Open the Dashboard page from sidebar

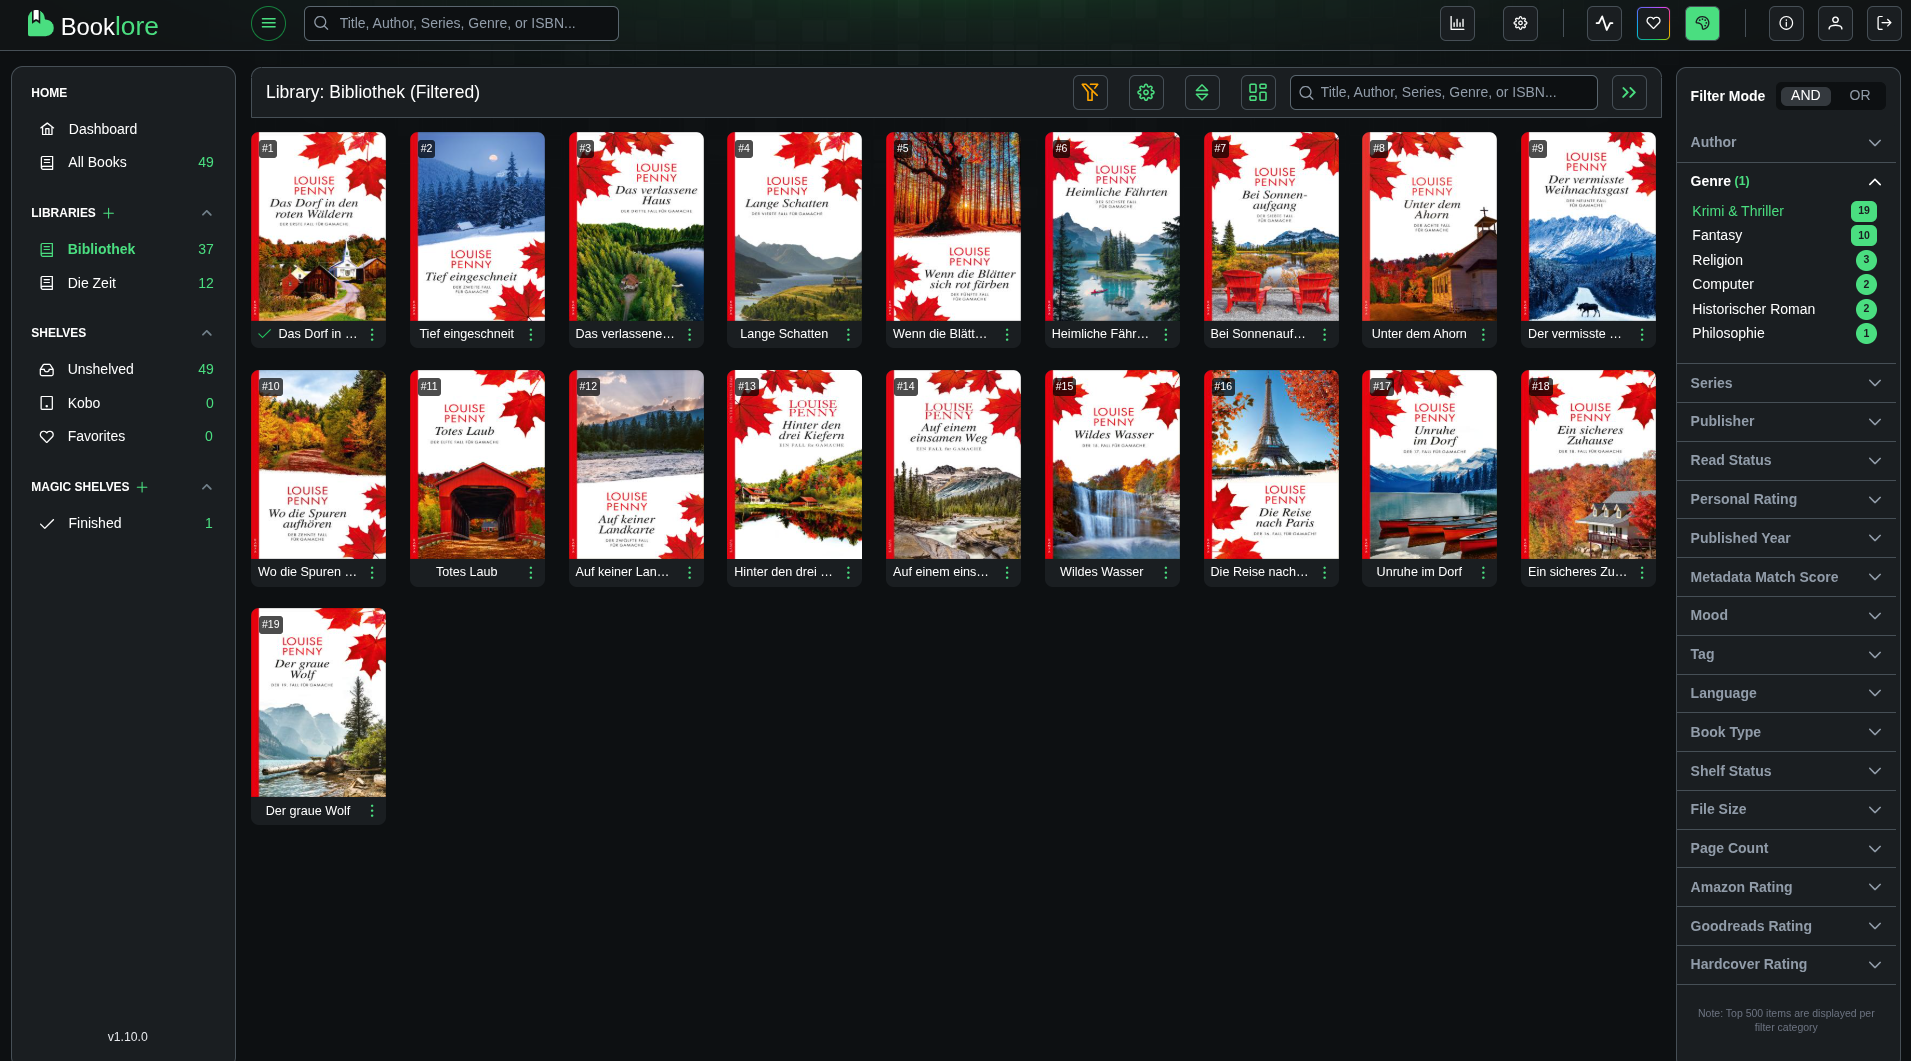tap(102, 129)
